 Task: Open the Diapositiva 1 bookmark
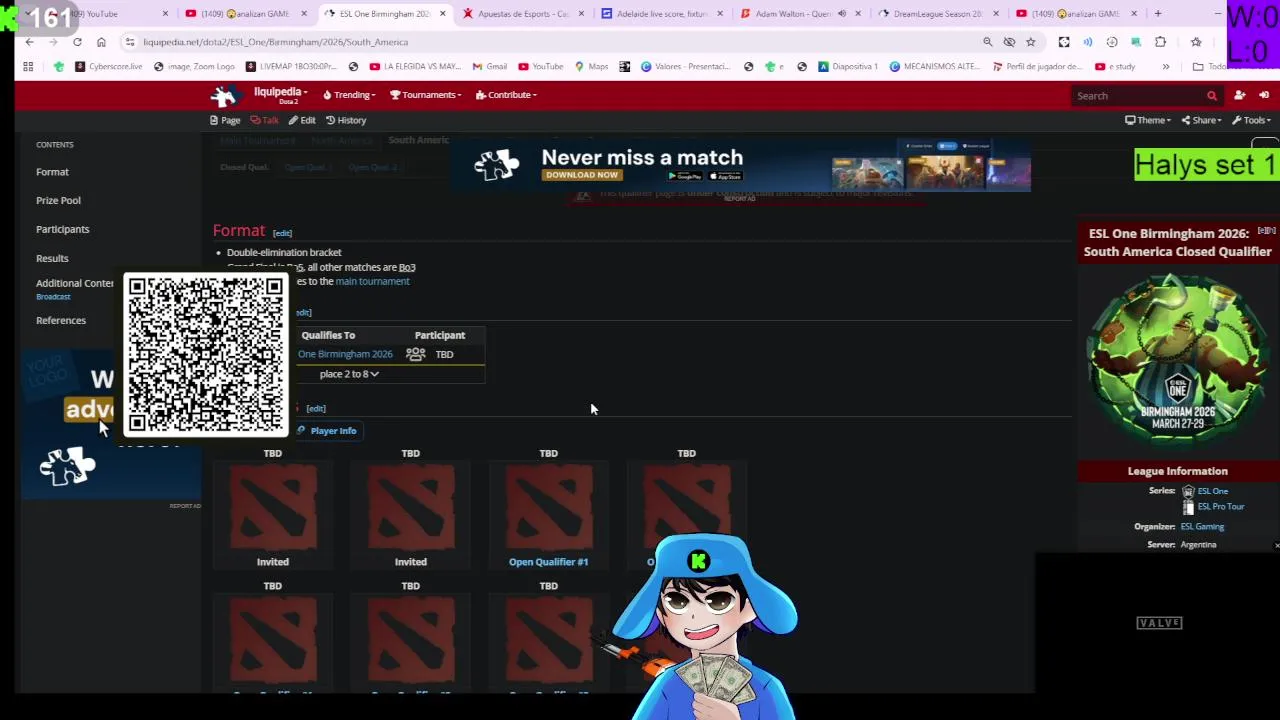pyautogui.click(x=847, y=67)
